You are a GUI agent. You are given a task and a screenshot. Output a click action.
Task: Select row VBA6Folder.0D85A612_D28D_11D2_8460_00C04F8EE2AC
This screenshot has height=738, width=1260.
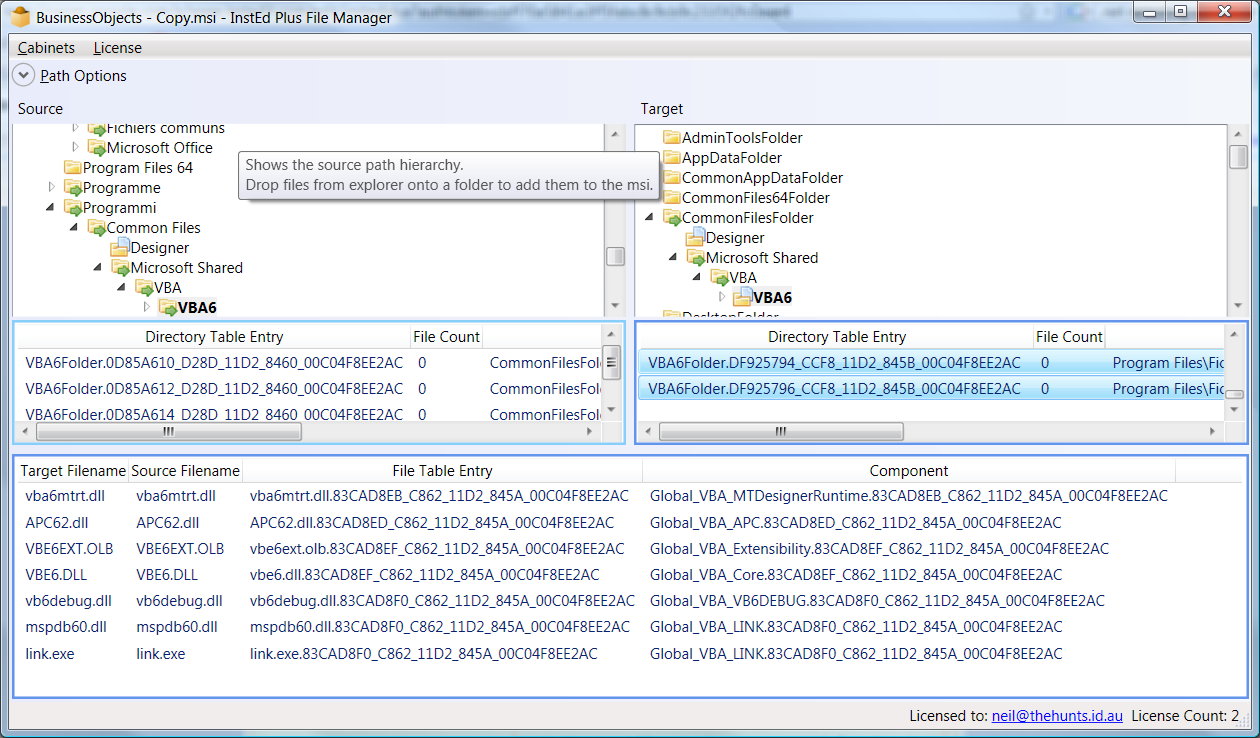[310, 389]
